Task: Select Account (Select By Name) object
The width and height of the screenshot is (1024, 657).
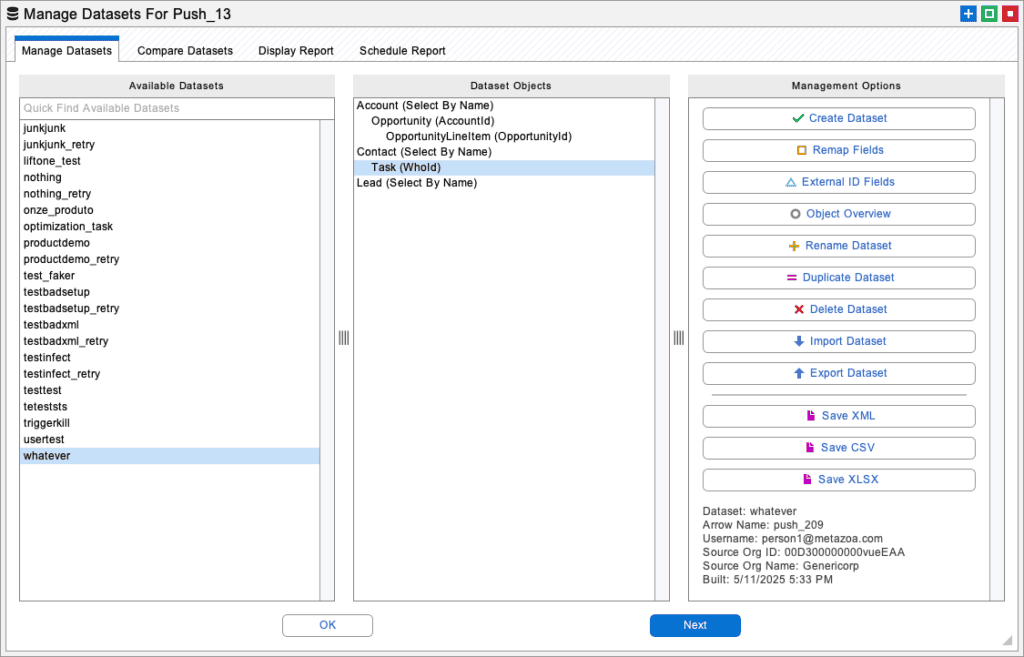Action: pyautogui.click(x=504, y=106)
